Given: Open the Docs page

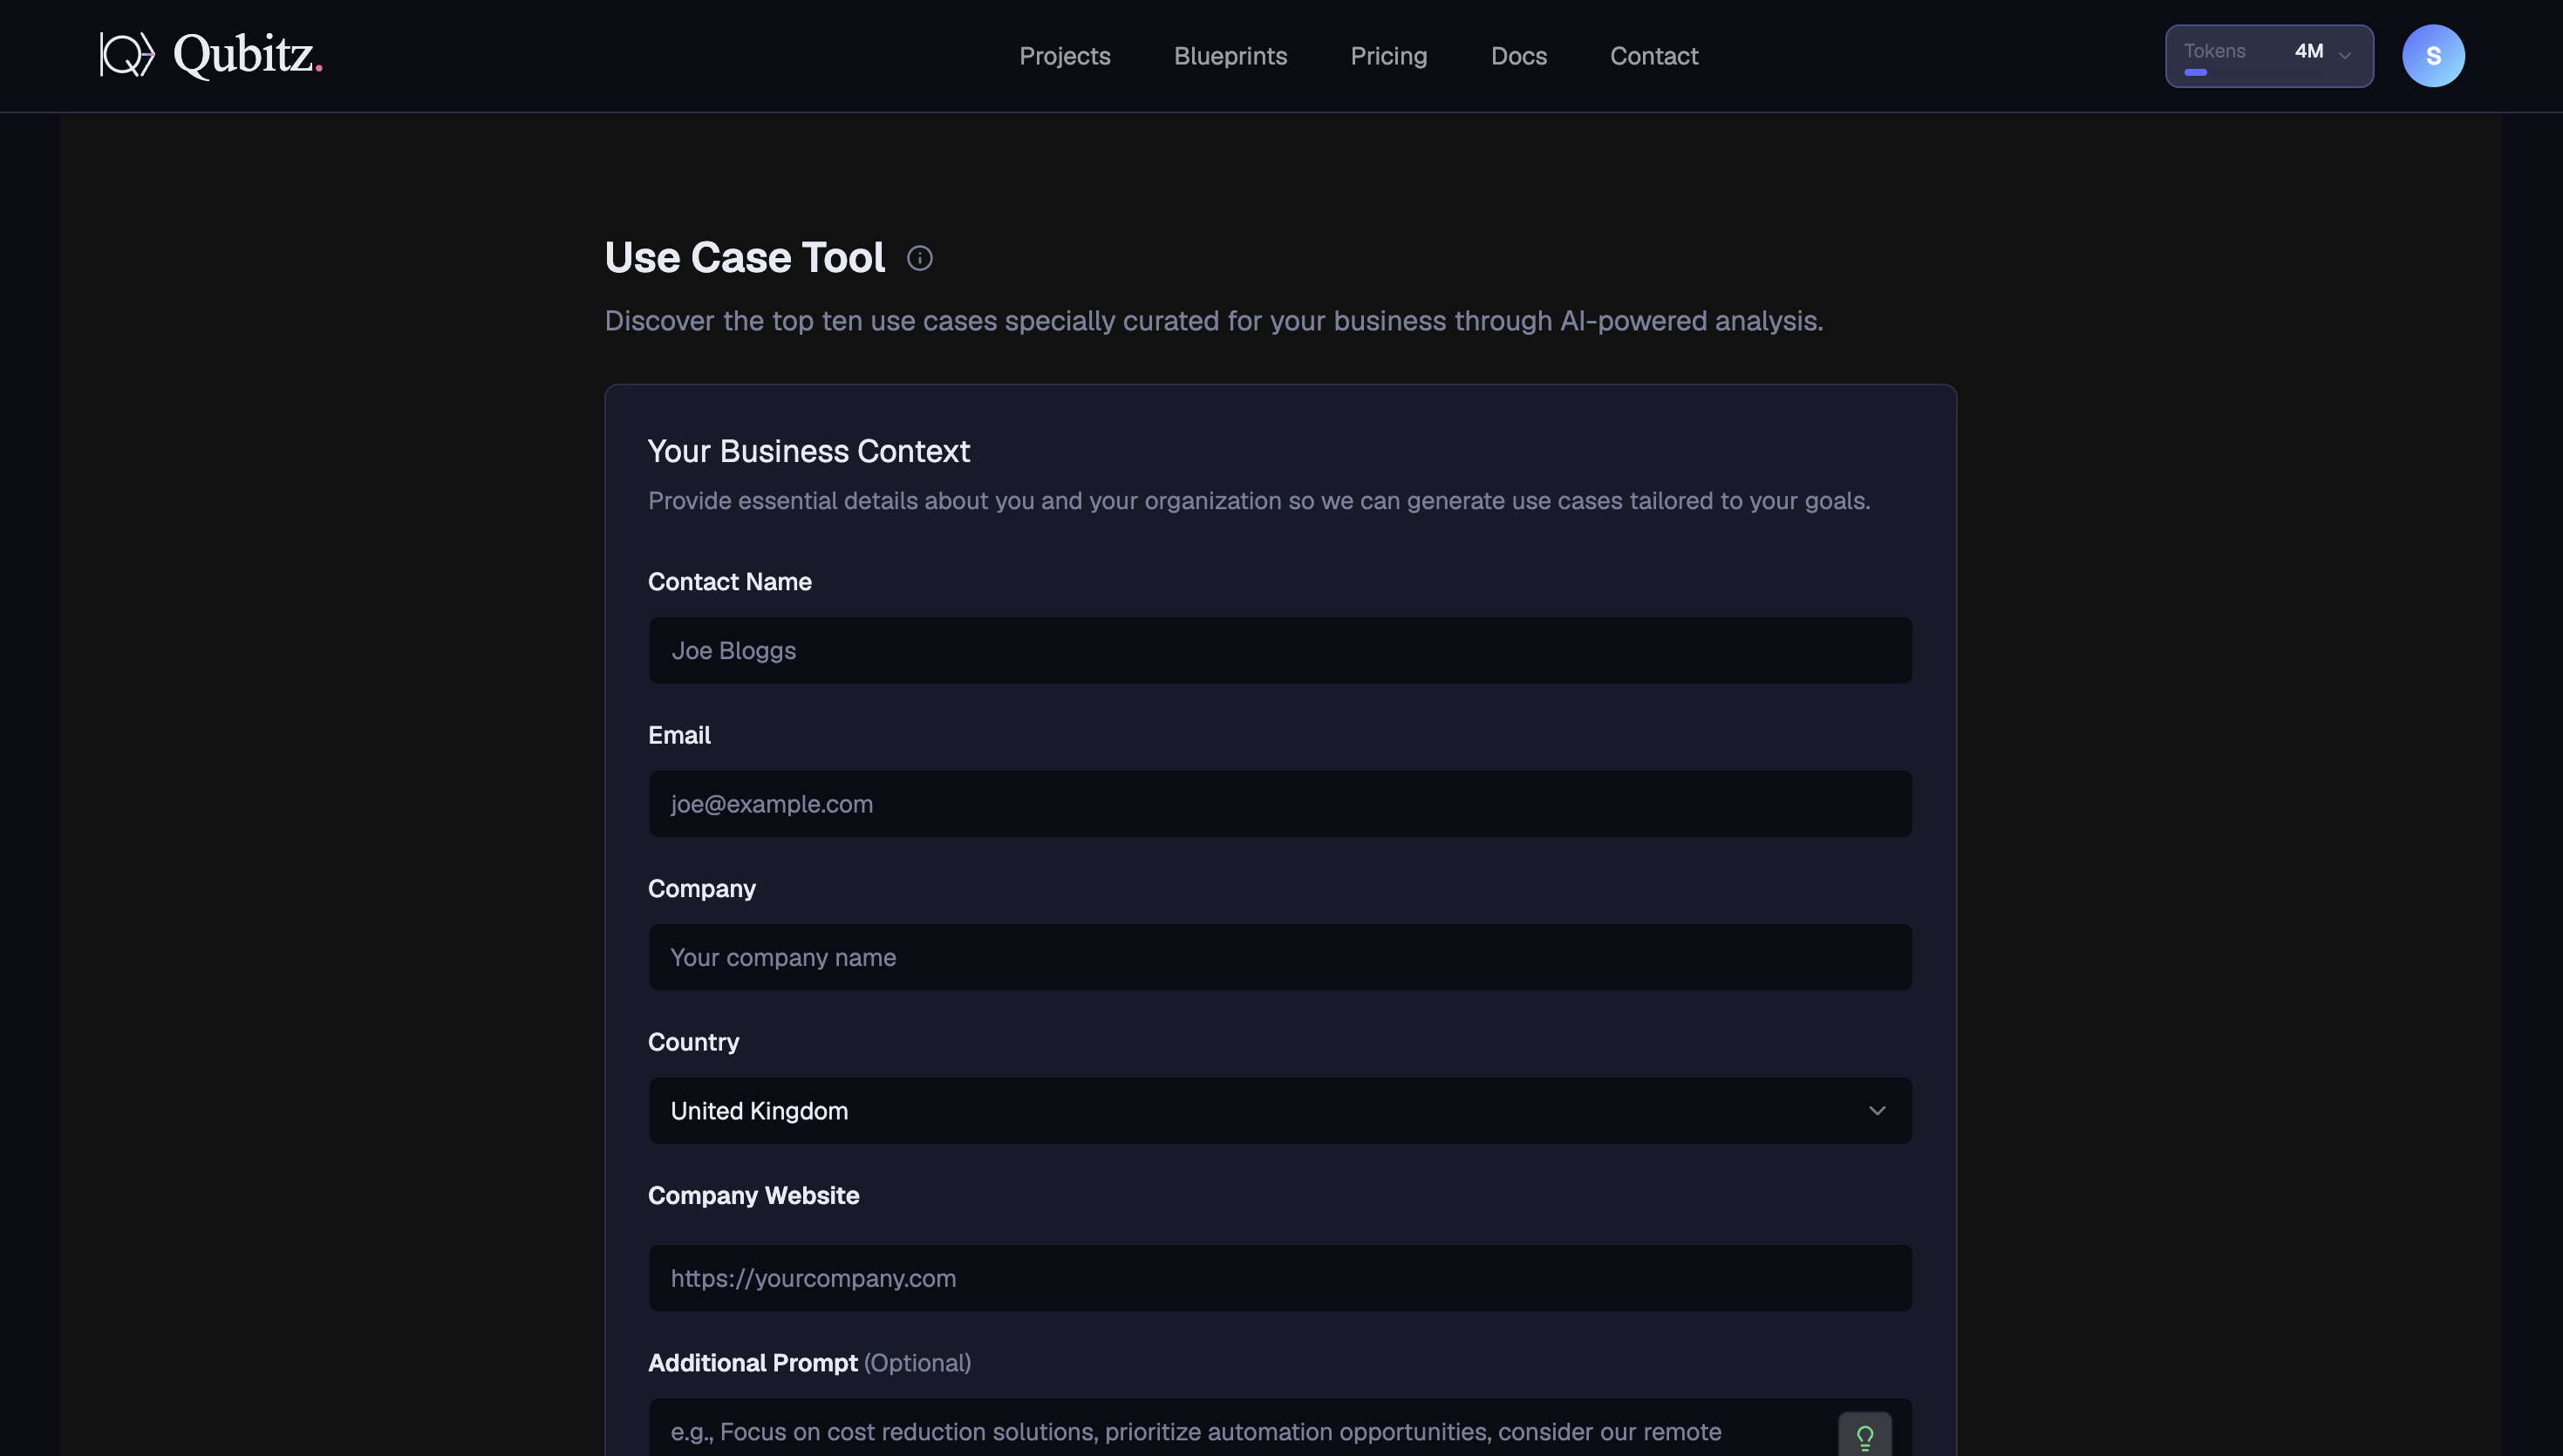Looking at the screenshot, I should pos(1518,56).
